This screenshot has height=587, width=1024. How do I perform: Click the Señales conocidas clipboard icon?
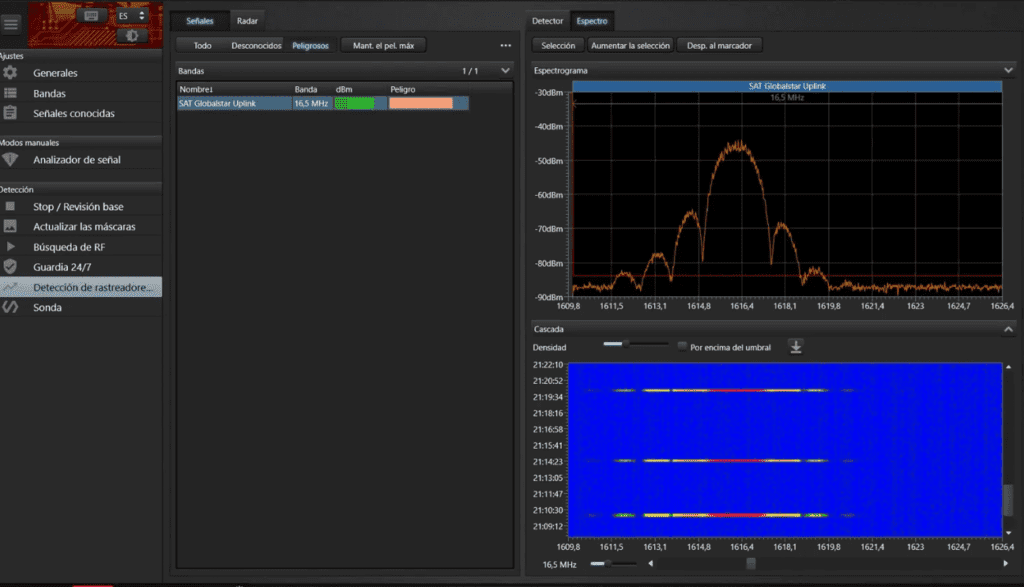click(x=10, y=113)
